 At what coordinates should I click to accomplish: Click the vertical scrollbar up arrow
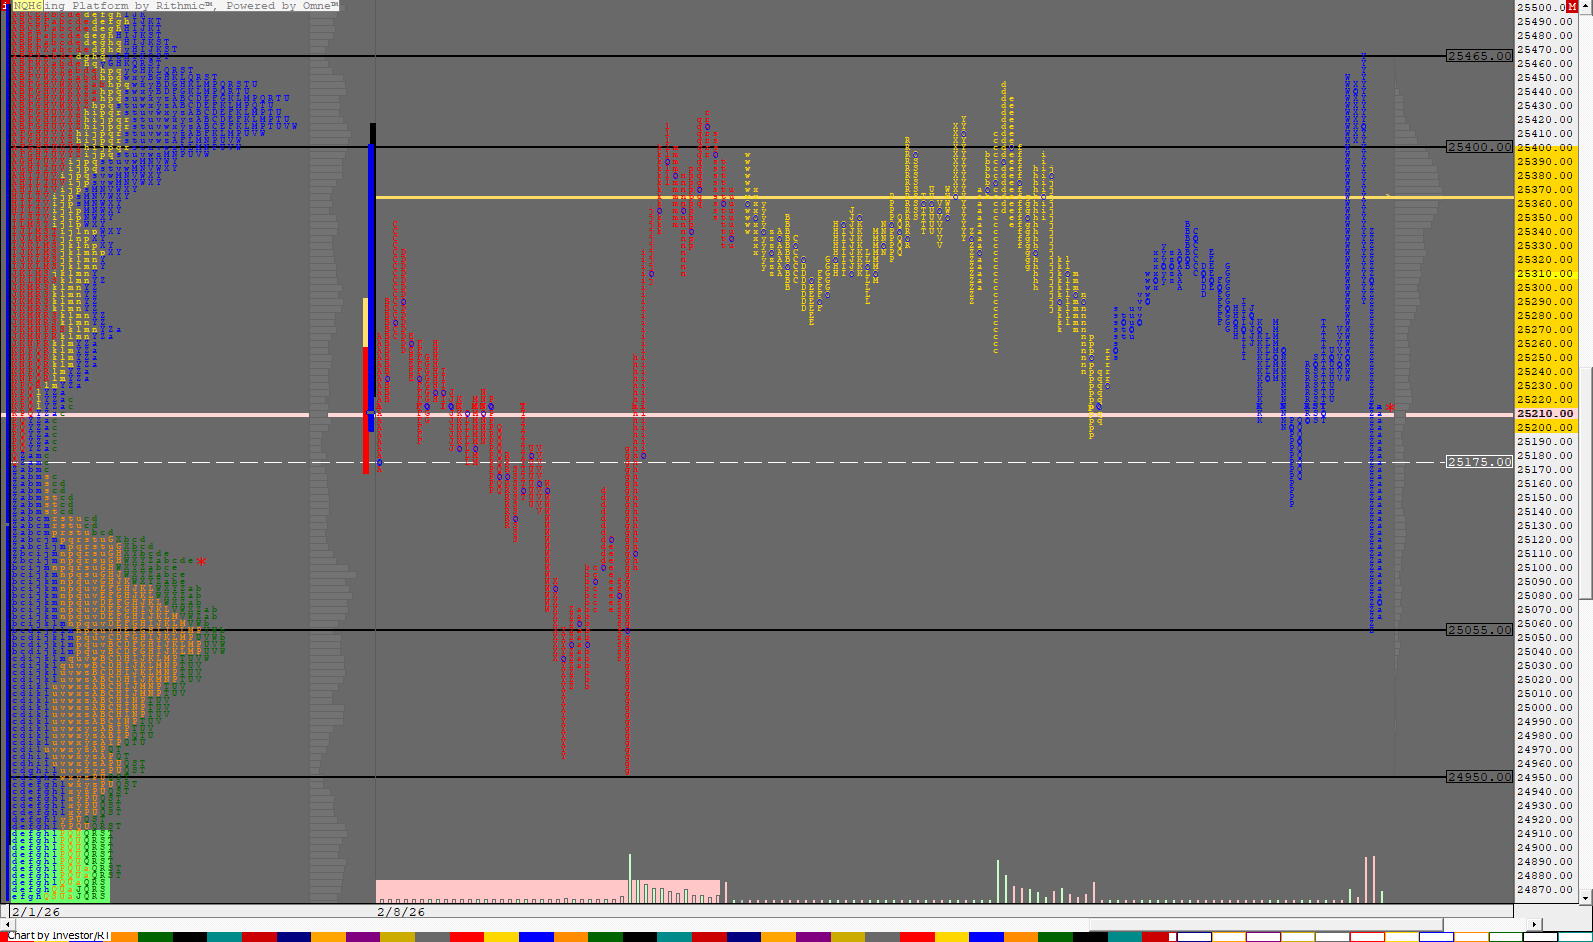[x=1585, y=7]
